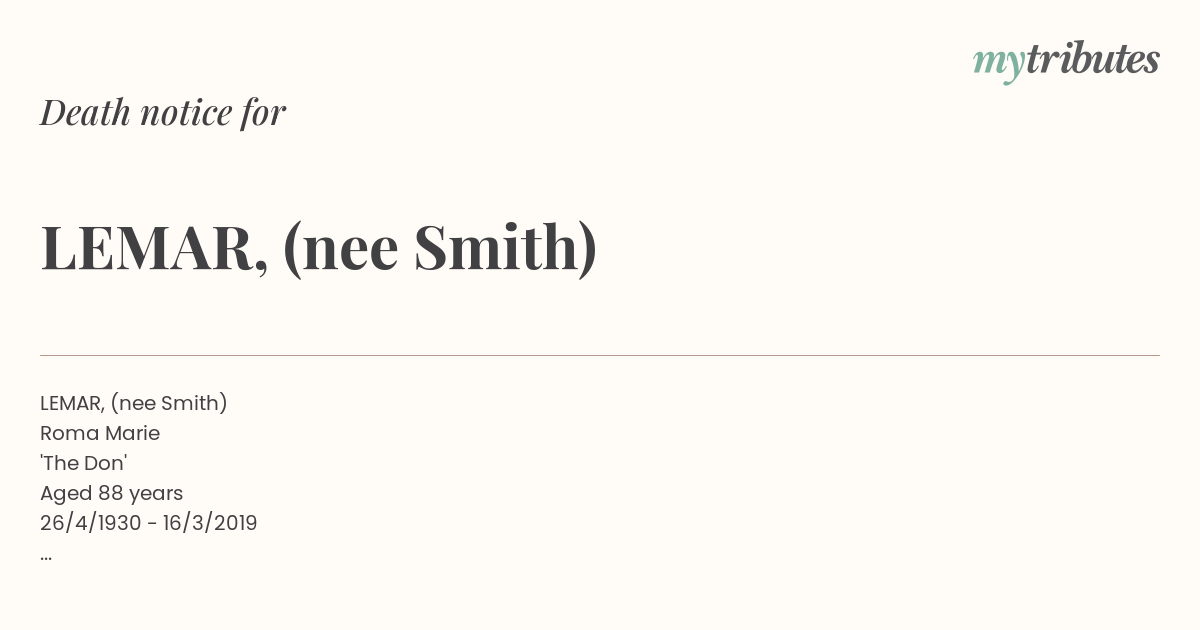Click the death date '16/3/2019'
The height and width of the screenshot is (630, 1200).
click(210, 523)
